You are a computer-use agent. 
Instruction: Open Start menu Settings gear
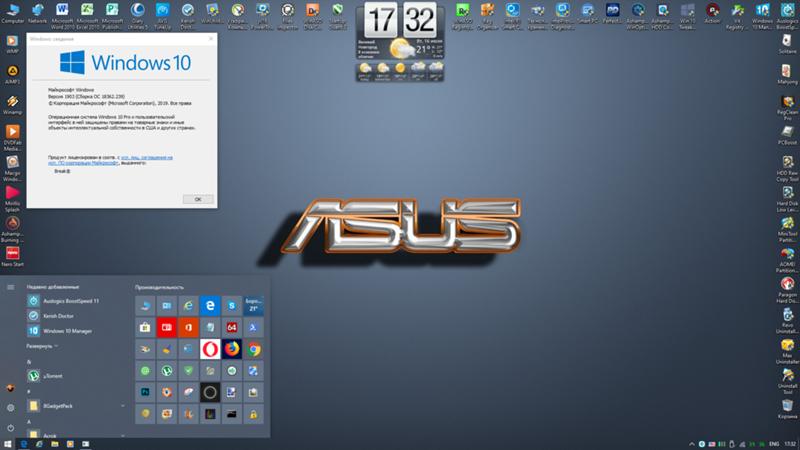tap(10, 408)
